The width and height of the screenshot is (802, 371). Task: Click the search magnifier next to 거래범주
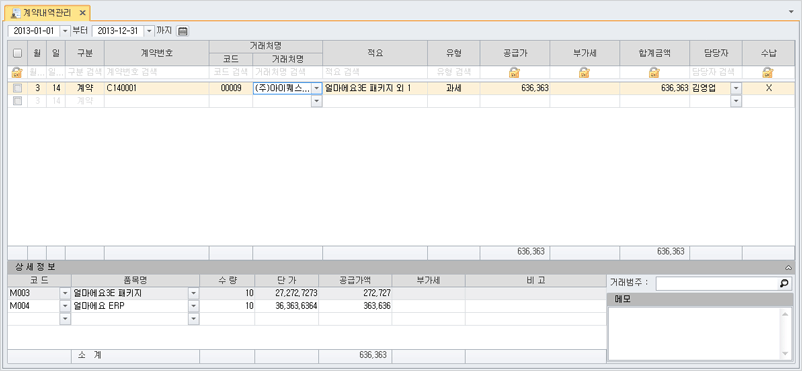click(784, 283)
